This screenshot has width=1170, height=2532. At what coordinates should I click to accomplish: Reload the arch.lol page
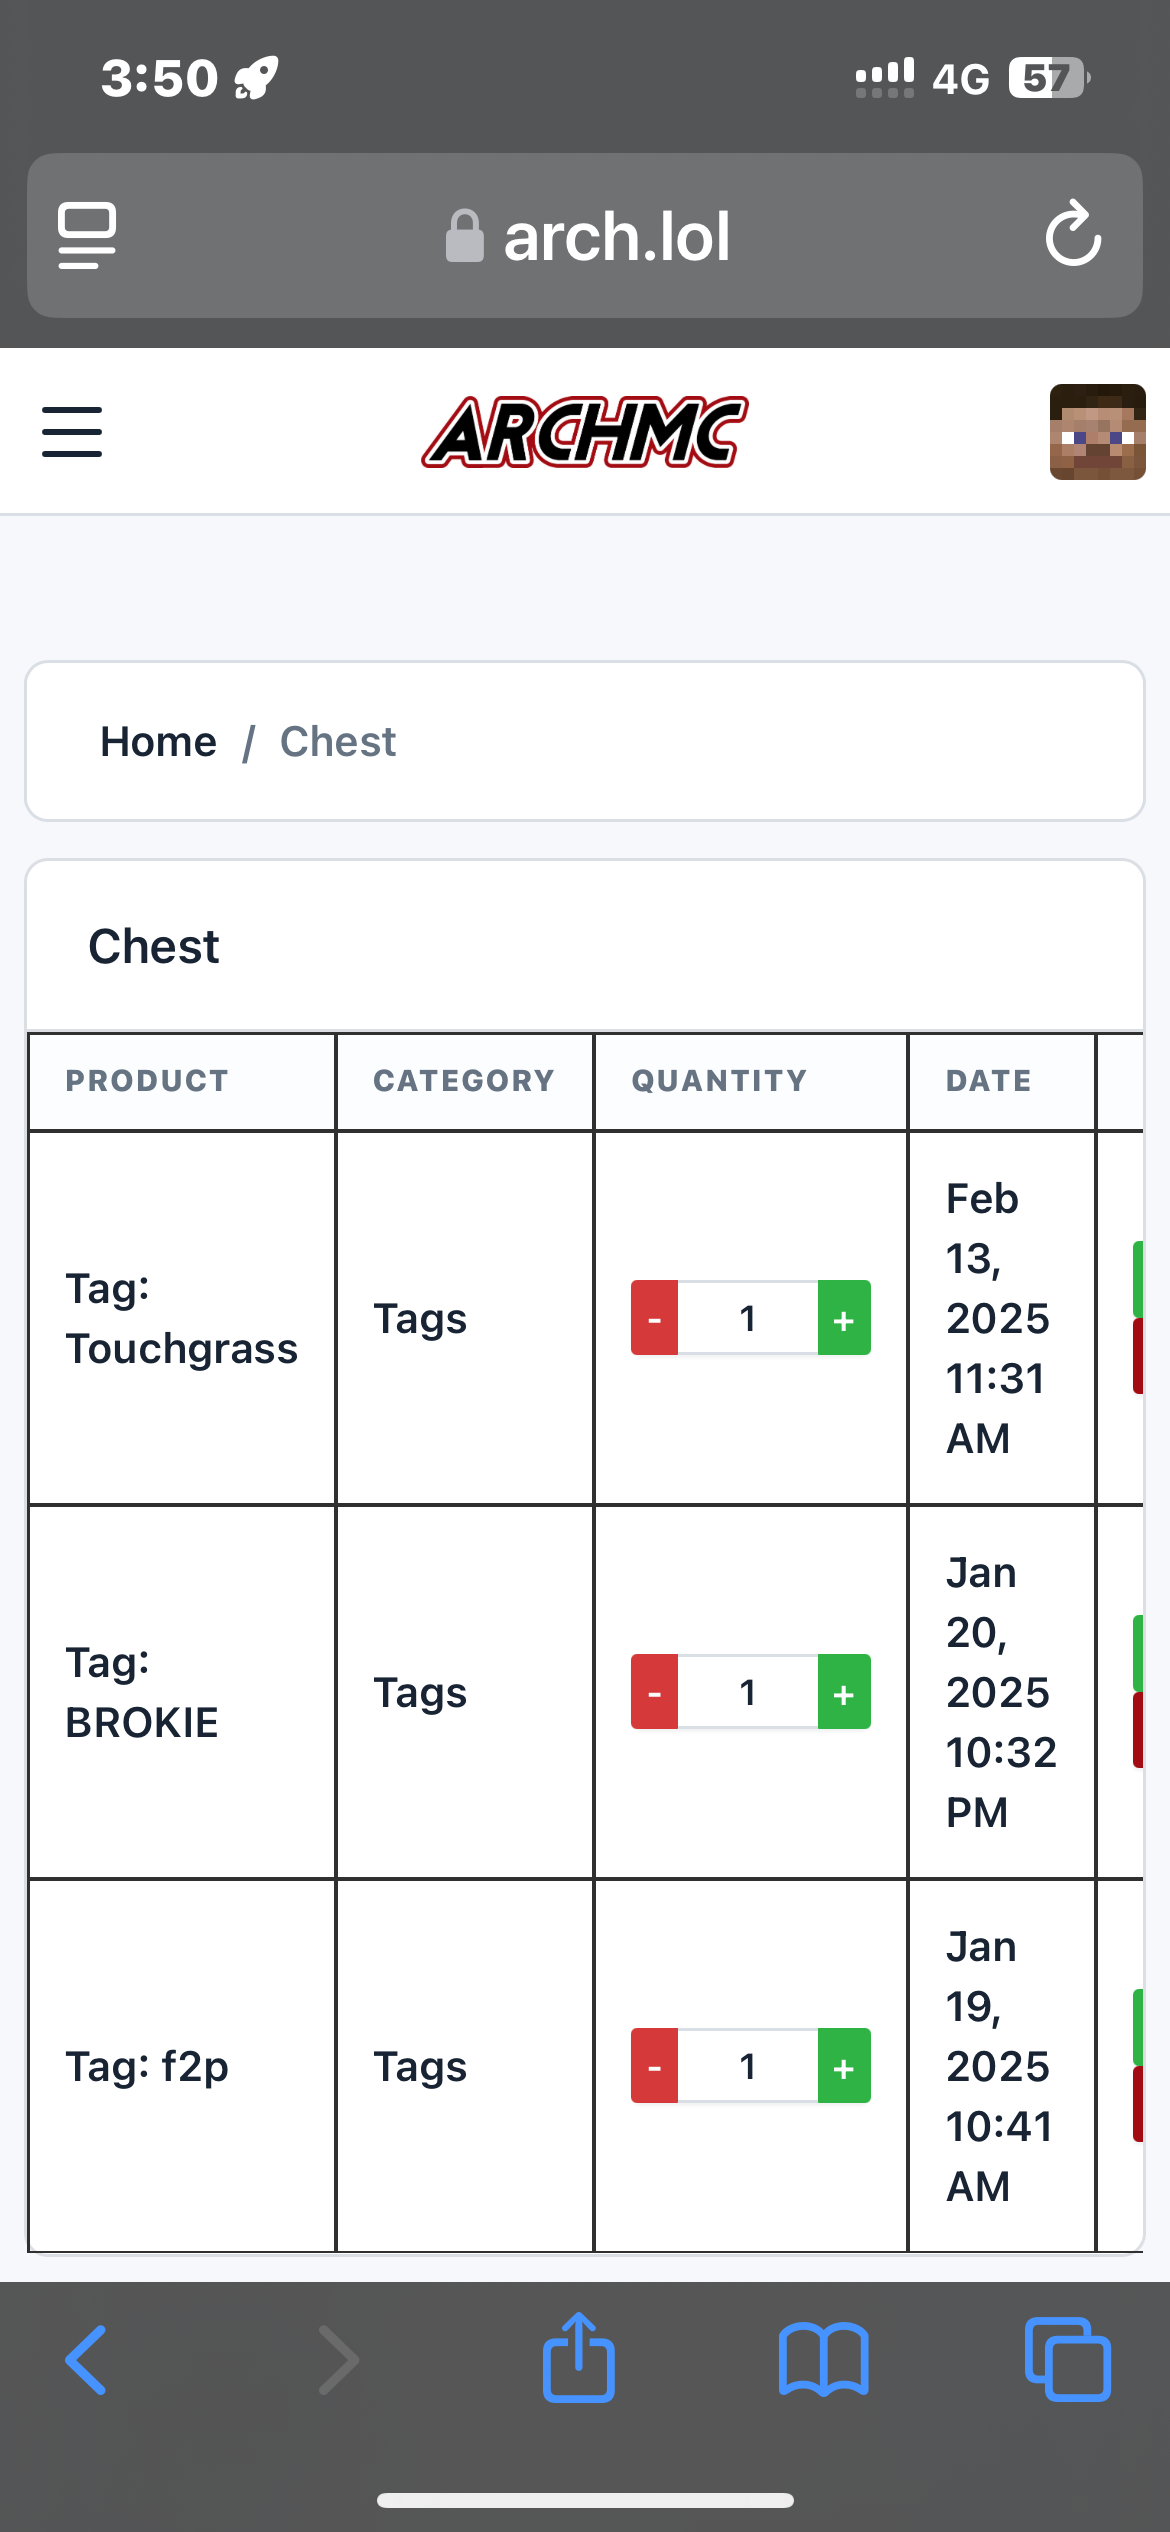tap(1073, 235)
